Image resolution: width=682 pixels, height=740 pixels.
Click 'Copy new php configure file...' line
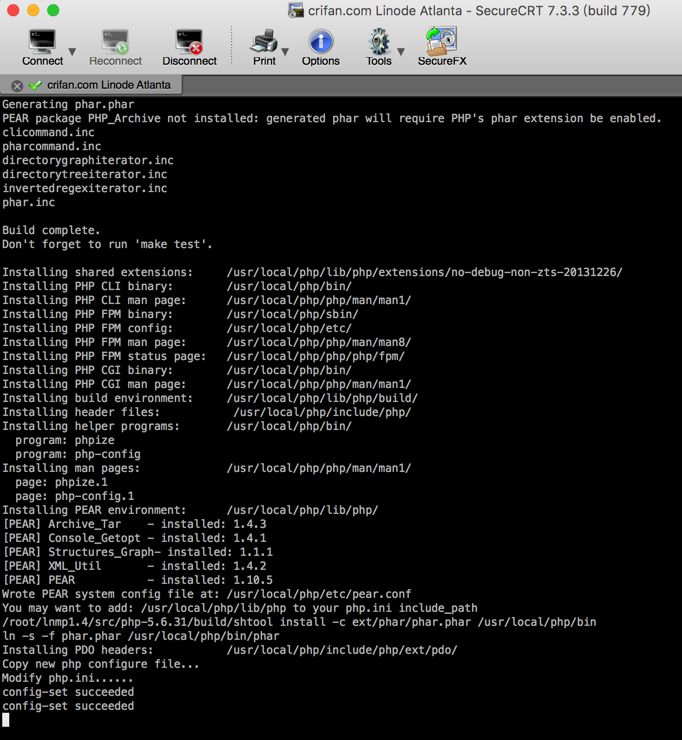click(x=101, y=664)
